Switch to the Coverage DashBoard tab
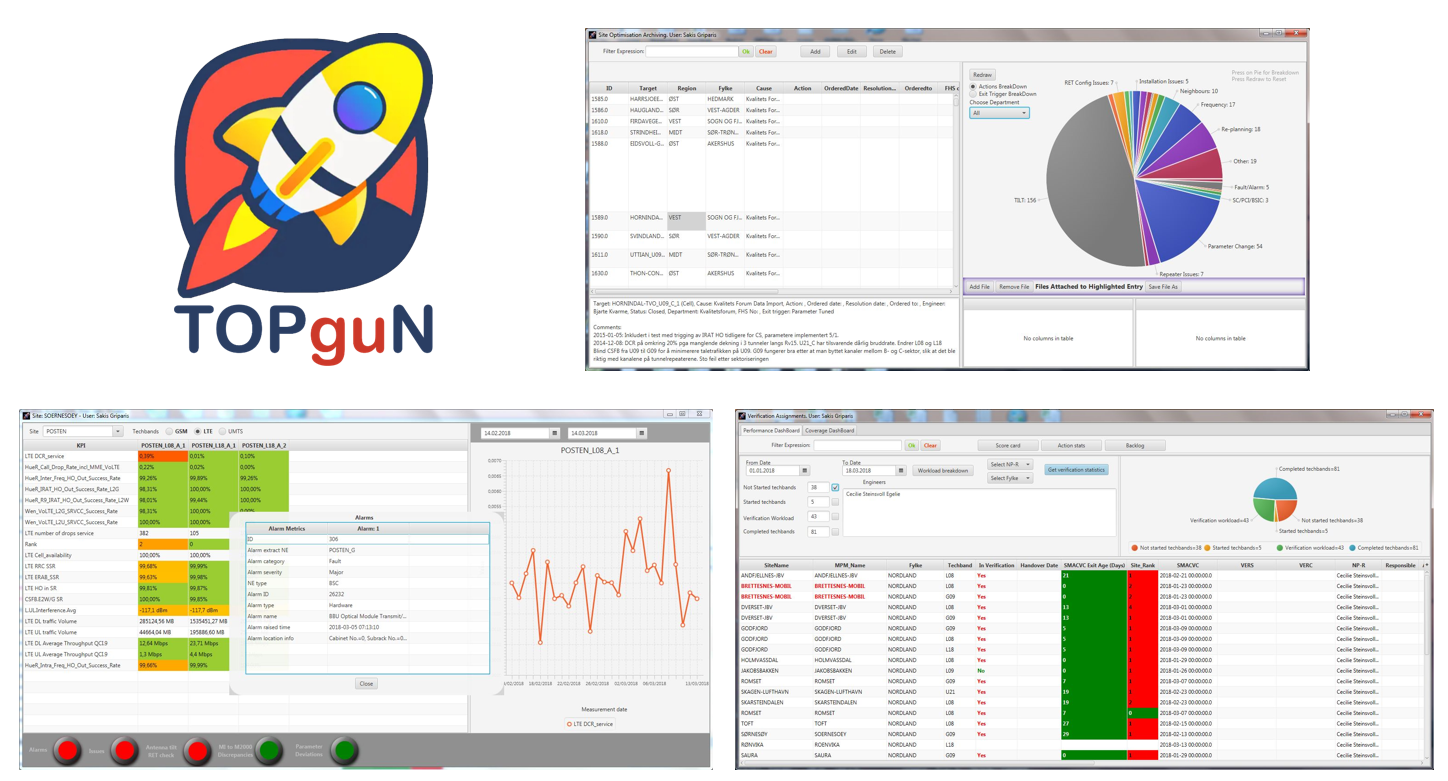Viewport: 1448px width, 781px height. [x=830, y=430]
